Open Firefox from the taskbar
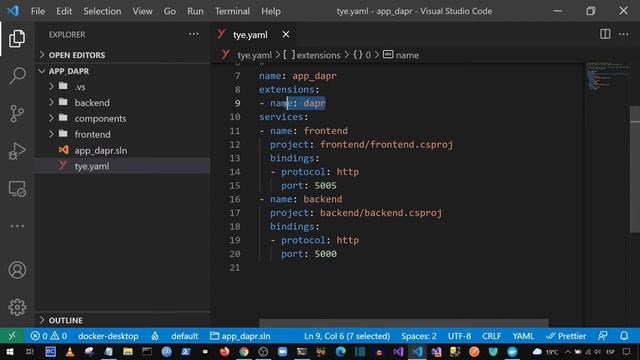The width and height of the screenshot is (640, 360). [224, 352]
